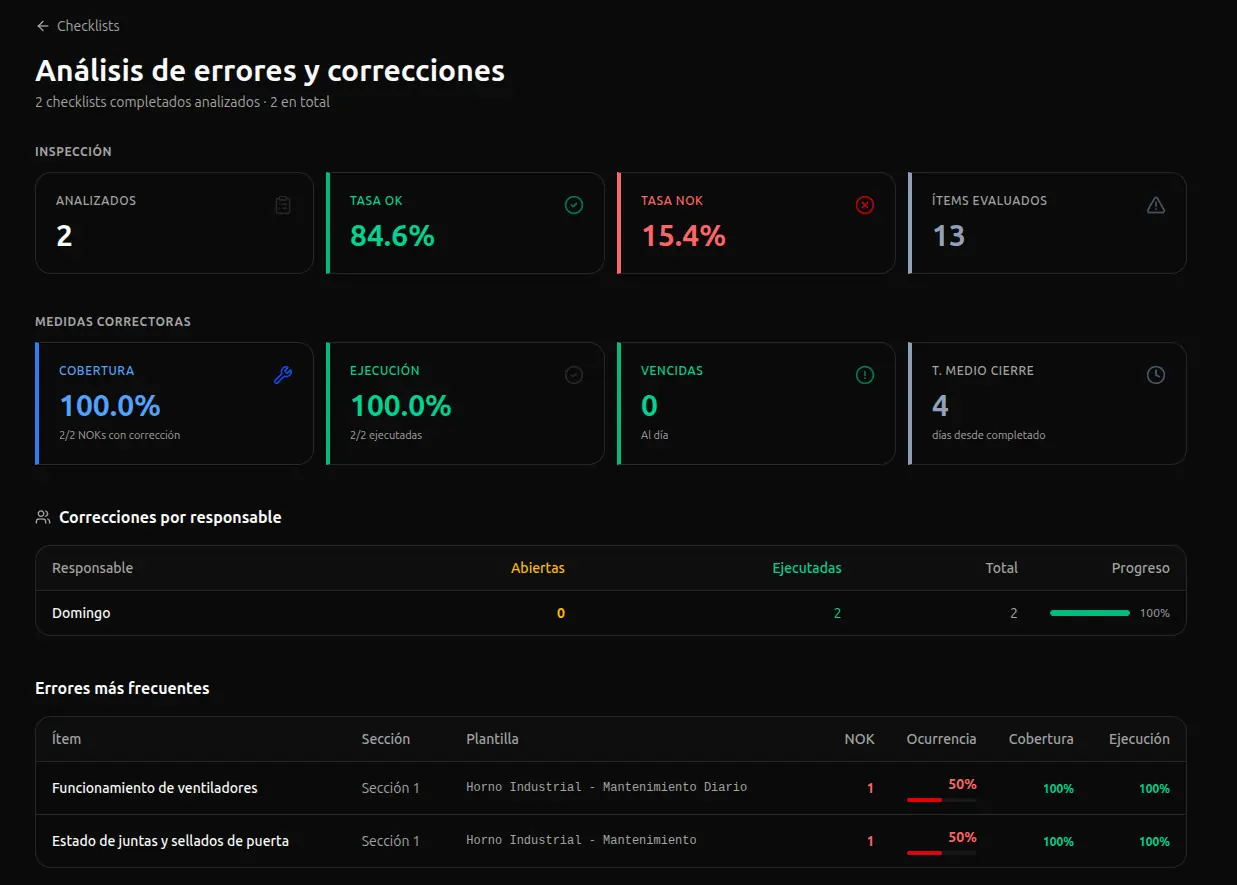Viewport: 1237px width, 885px height.
Task: Click the Plantilla column header
Action: 492,739
